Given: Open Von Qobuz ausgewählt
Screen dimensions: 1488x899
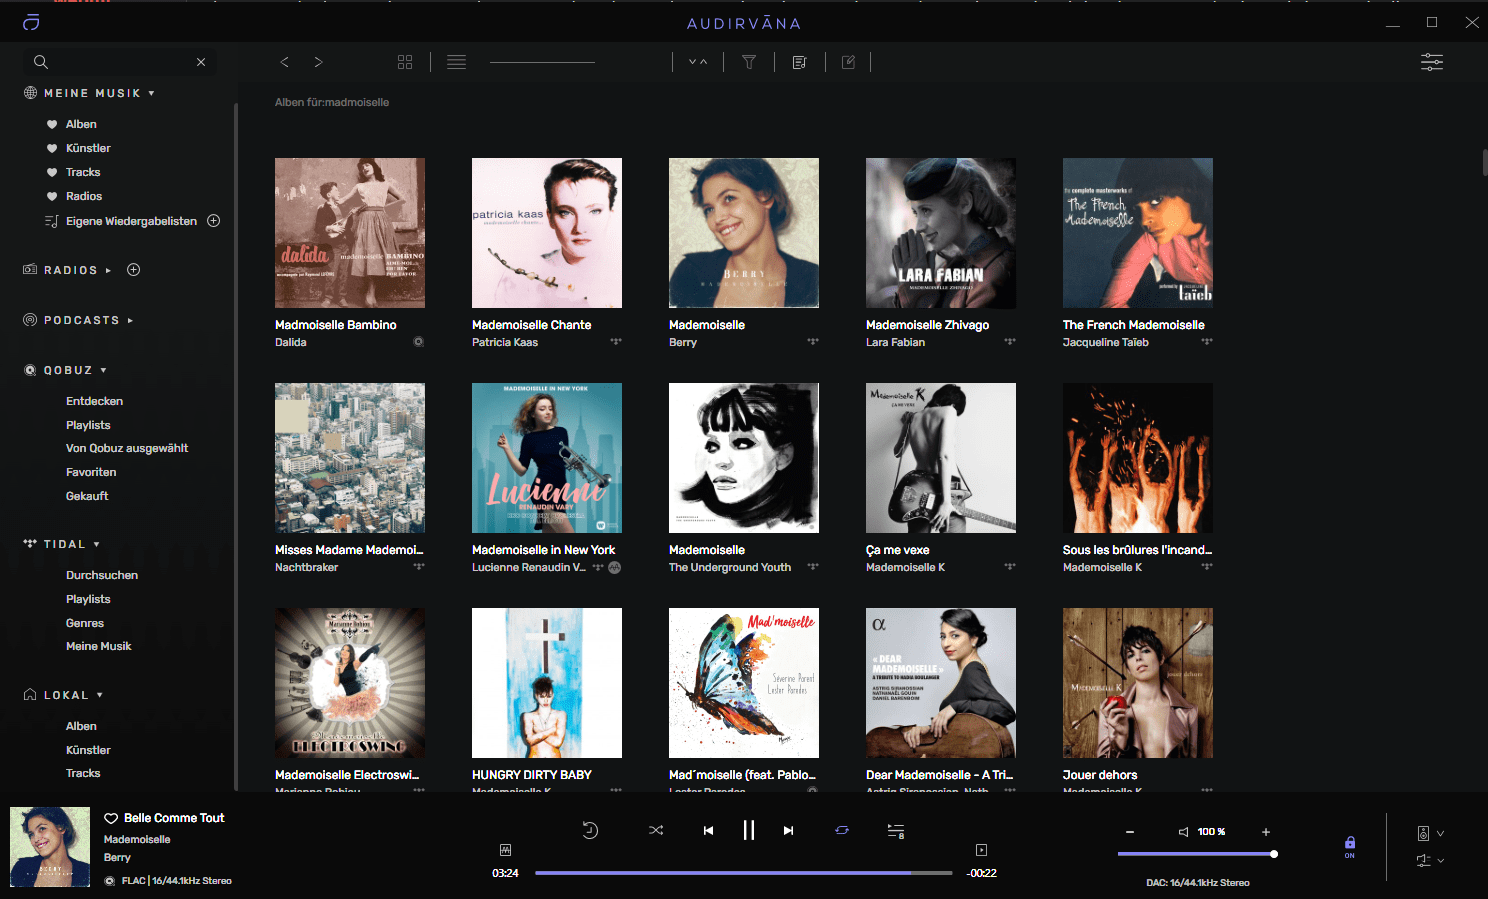Looking at the screenshot, I should (127, 448).
